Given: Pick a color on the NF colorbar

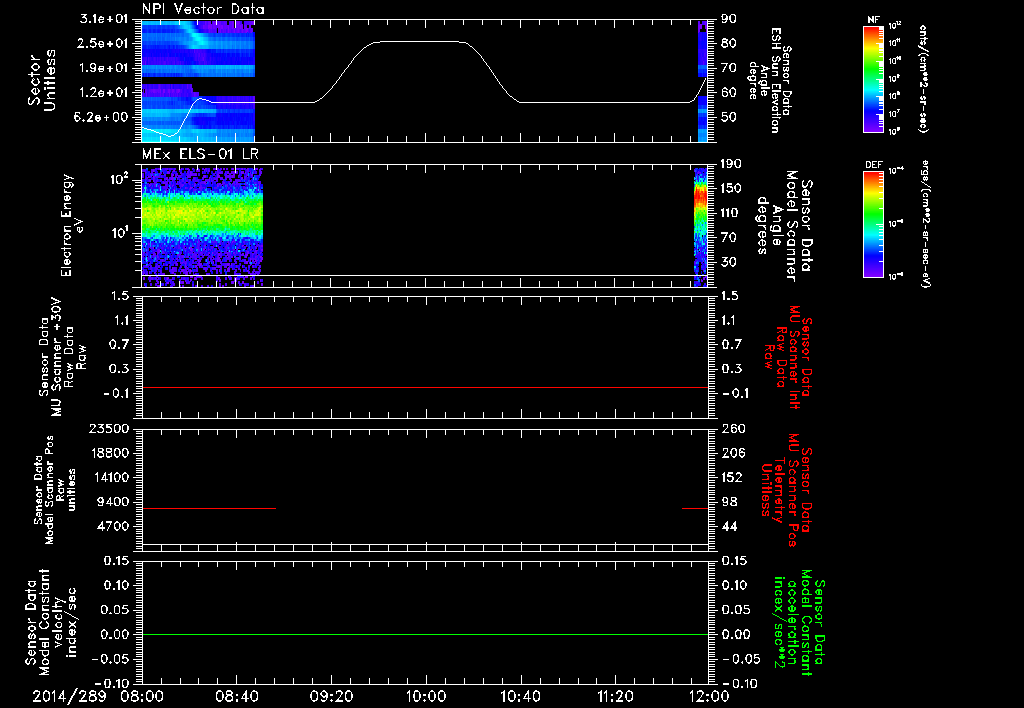Looking at the screenshot, I should [874, 79].
